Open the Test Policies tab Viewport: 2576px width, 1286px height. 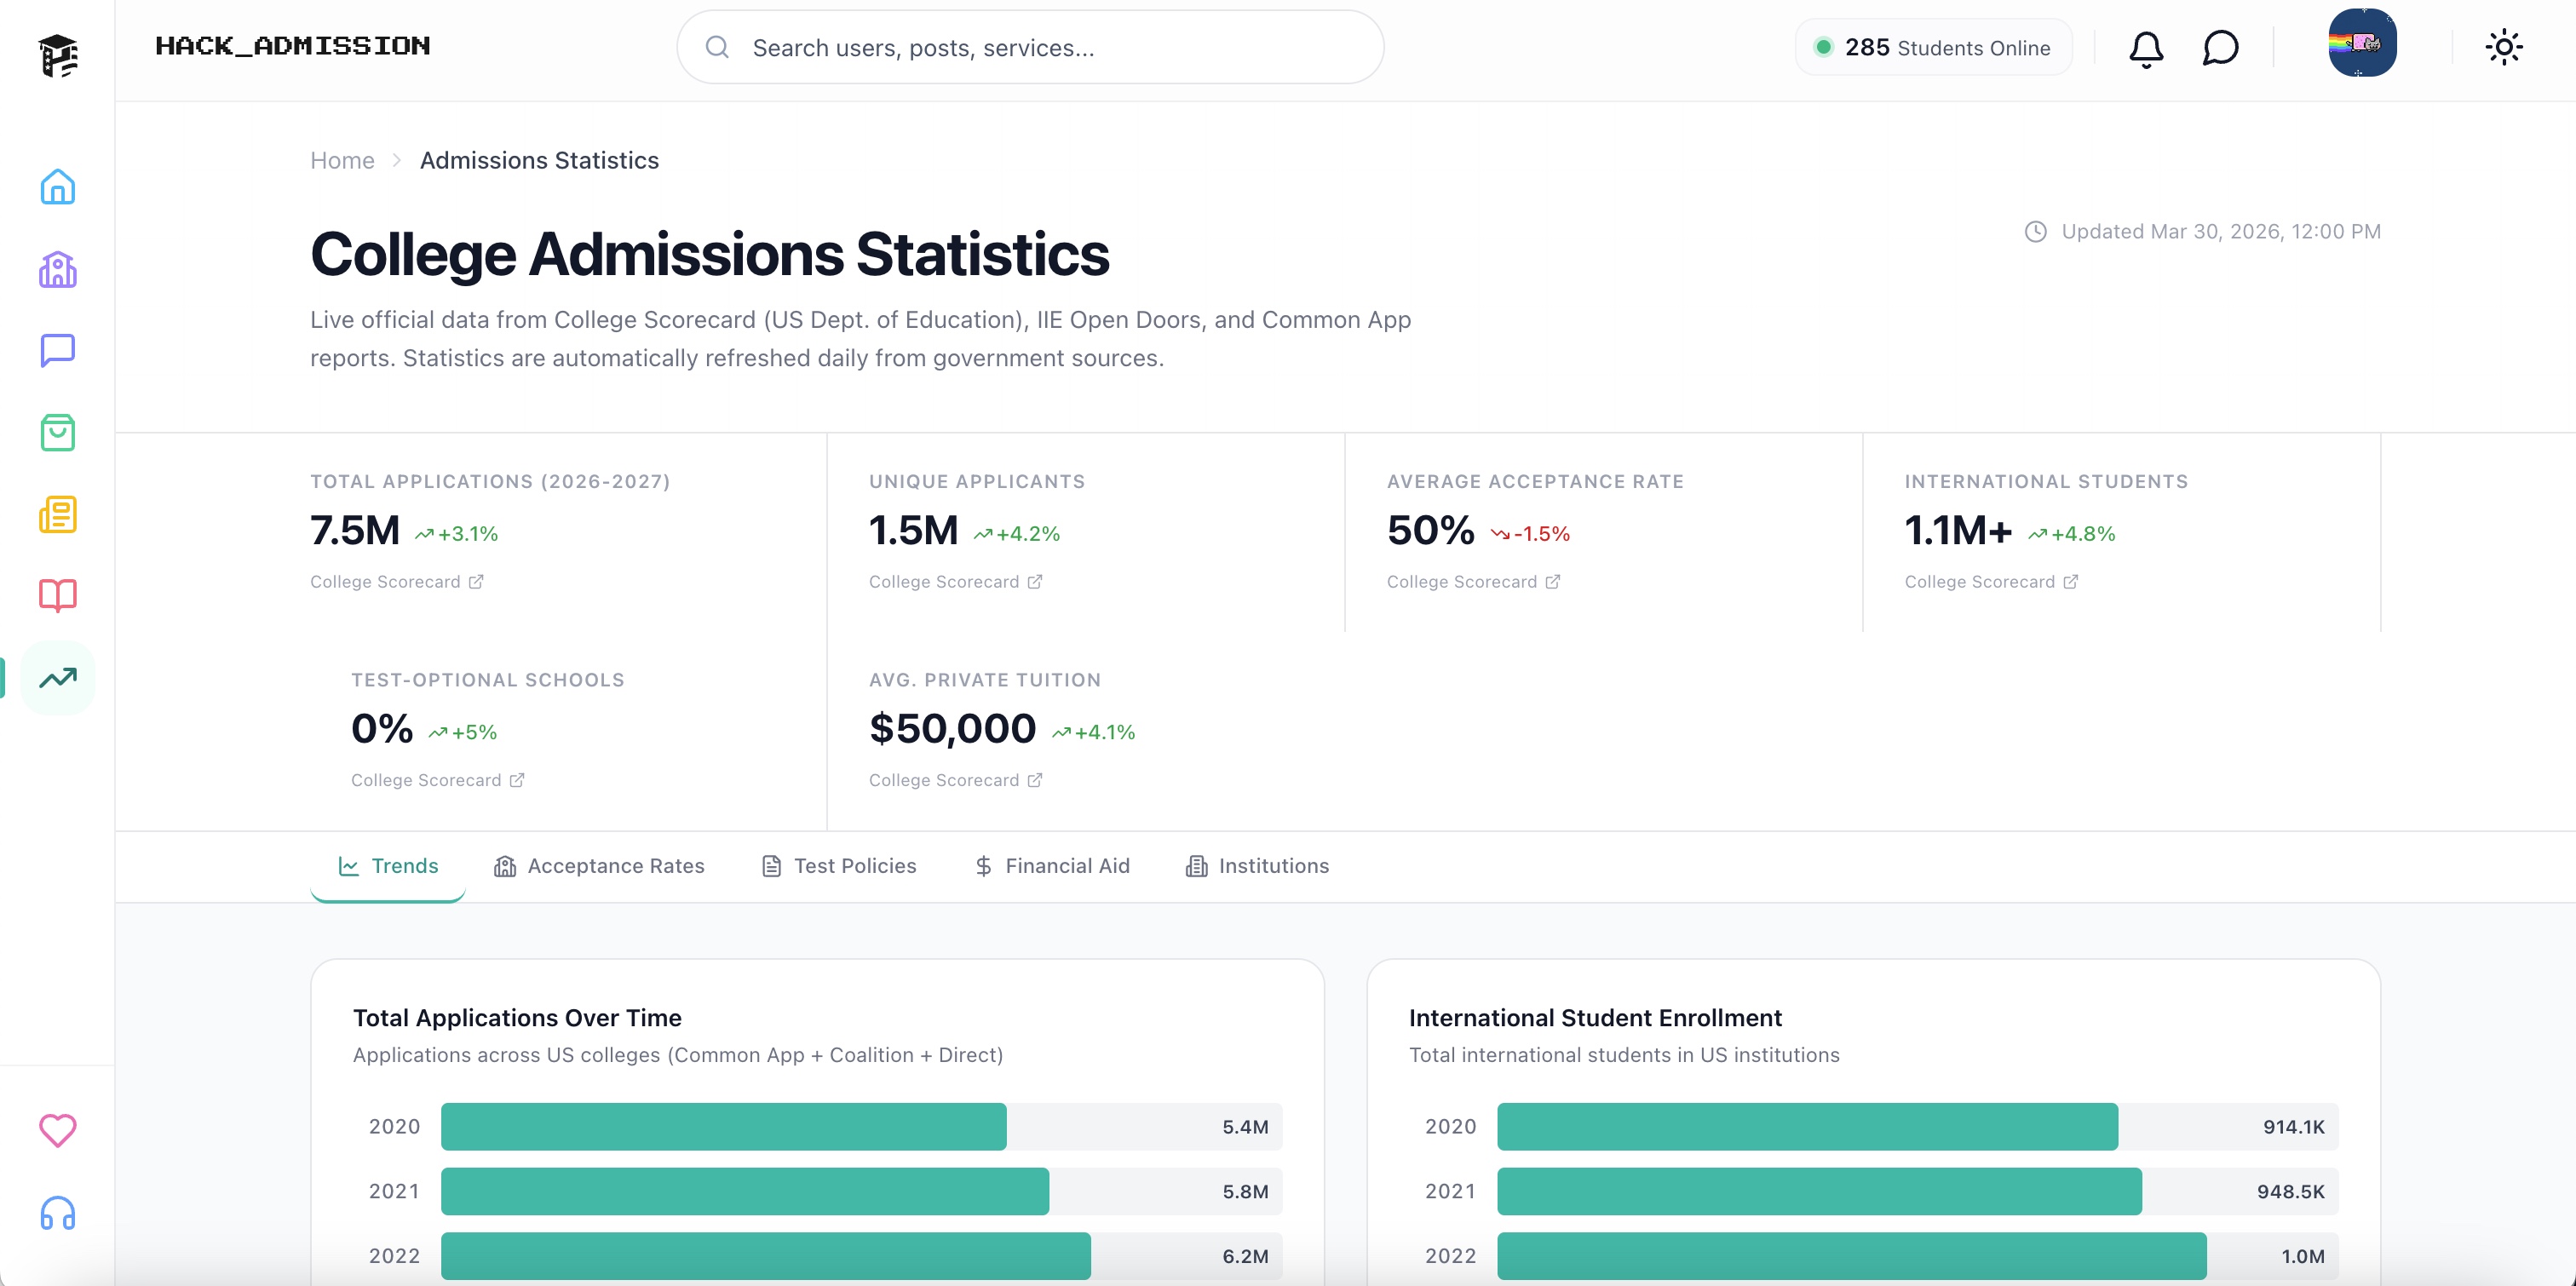coord(838,866)
